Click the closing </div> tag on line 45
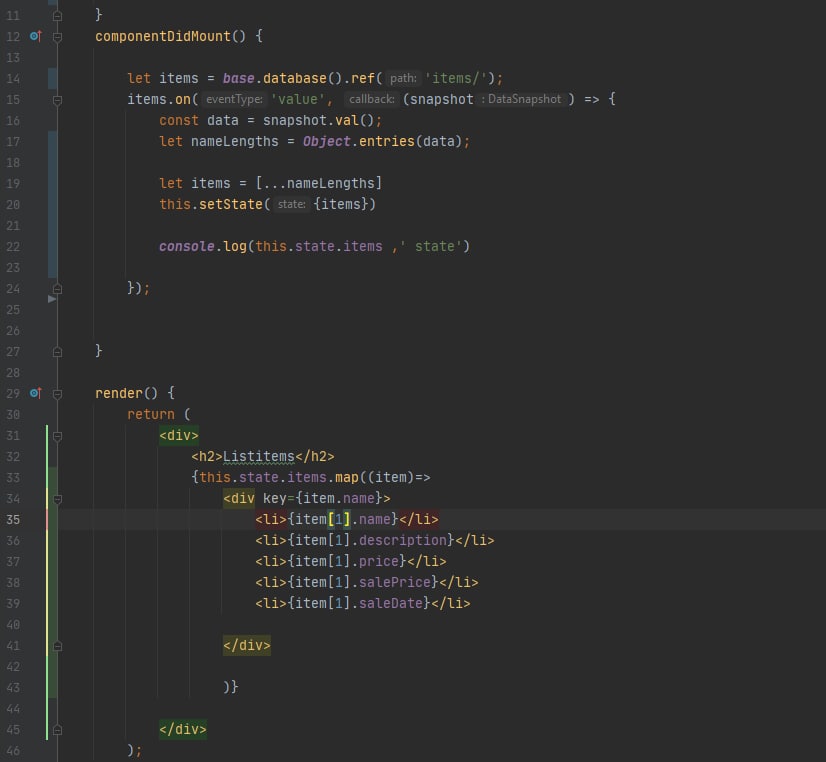The width and height of the screenshot is (826, 762). 183,730
